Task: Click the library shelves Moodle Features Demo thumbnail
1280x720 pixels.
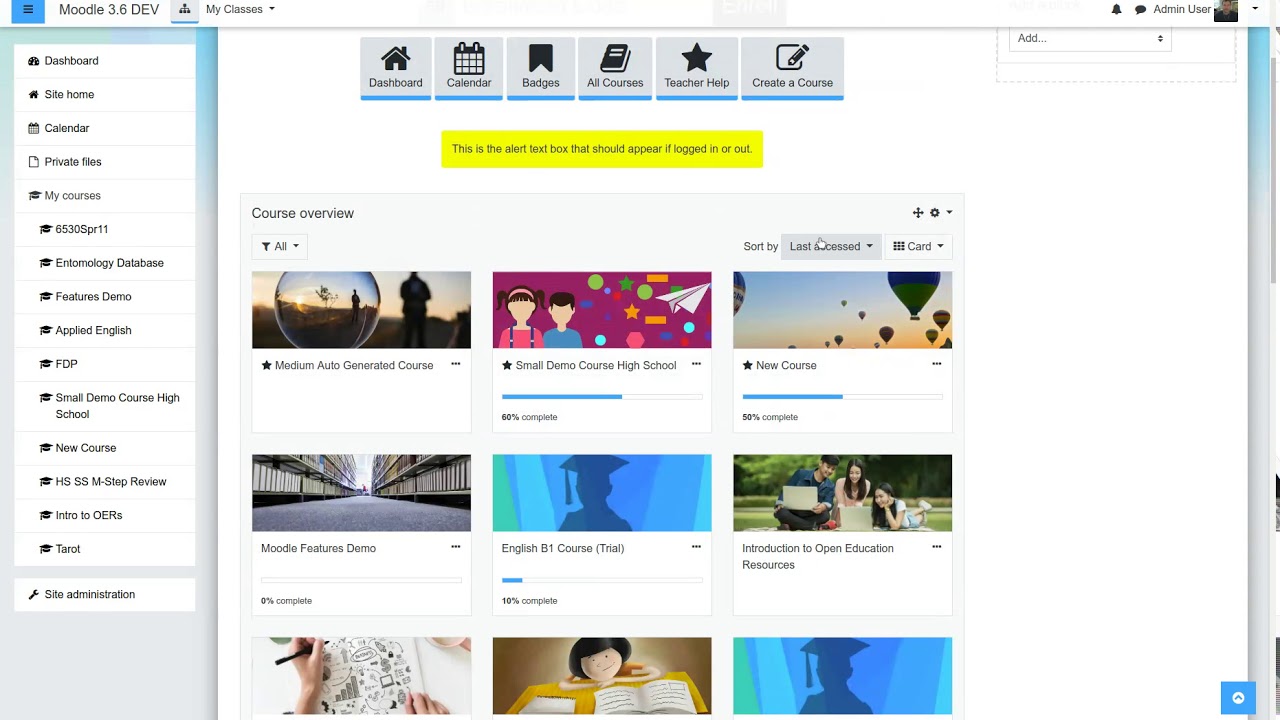Action: (361, 493)
